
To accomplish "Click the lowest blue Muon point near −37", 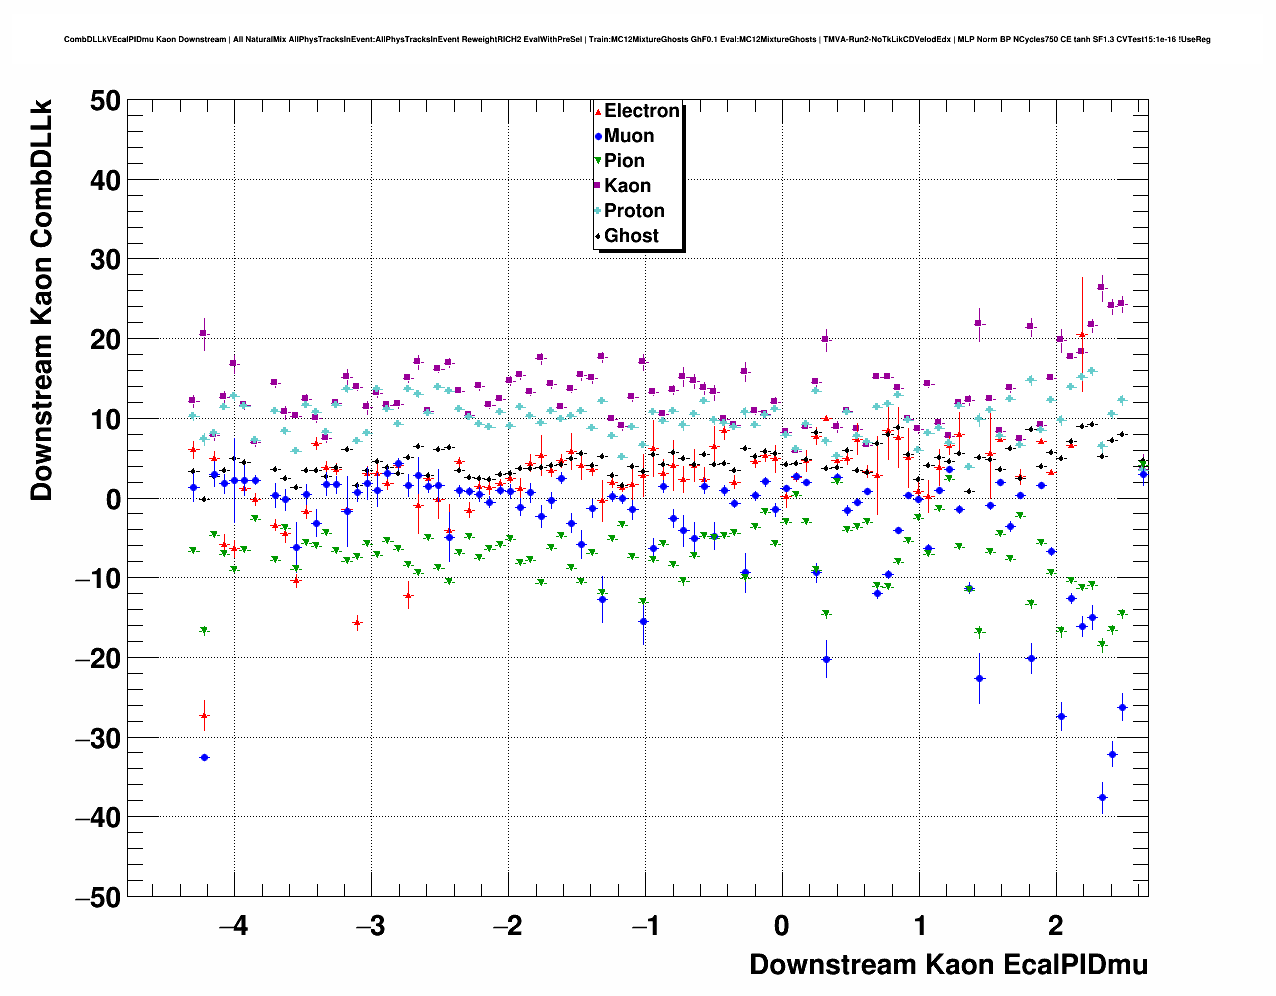I will [1102, 797].
